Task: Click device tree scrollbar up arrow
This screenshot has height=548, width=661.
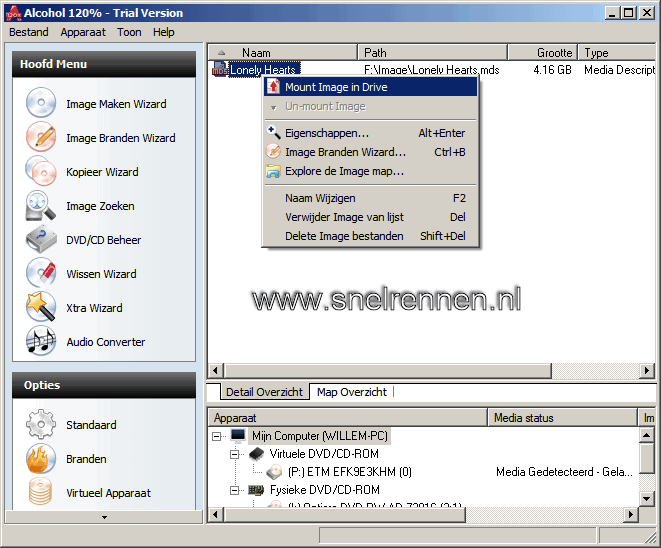Action: point(647,435)
